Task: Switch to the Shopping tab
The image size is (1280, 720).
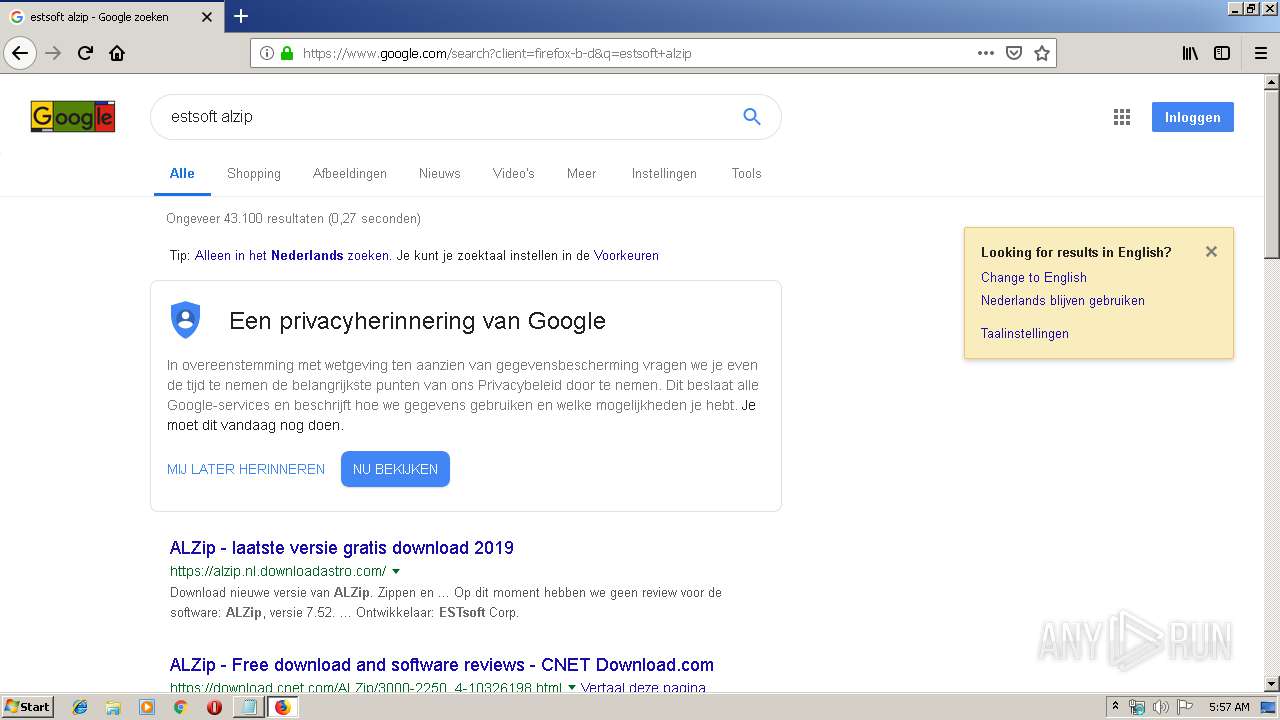Action: point(254,173)
